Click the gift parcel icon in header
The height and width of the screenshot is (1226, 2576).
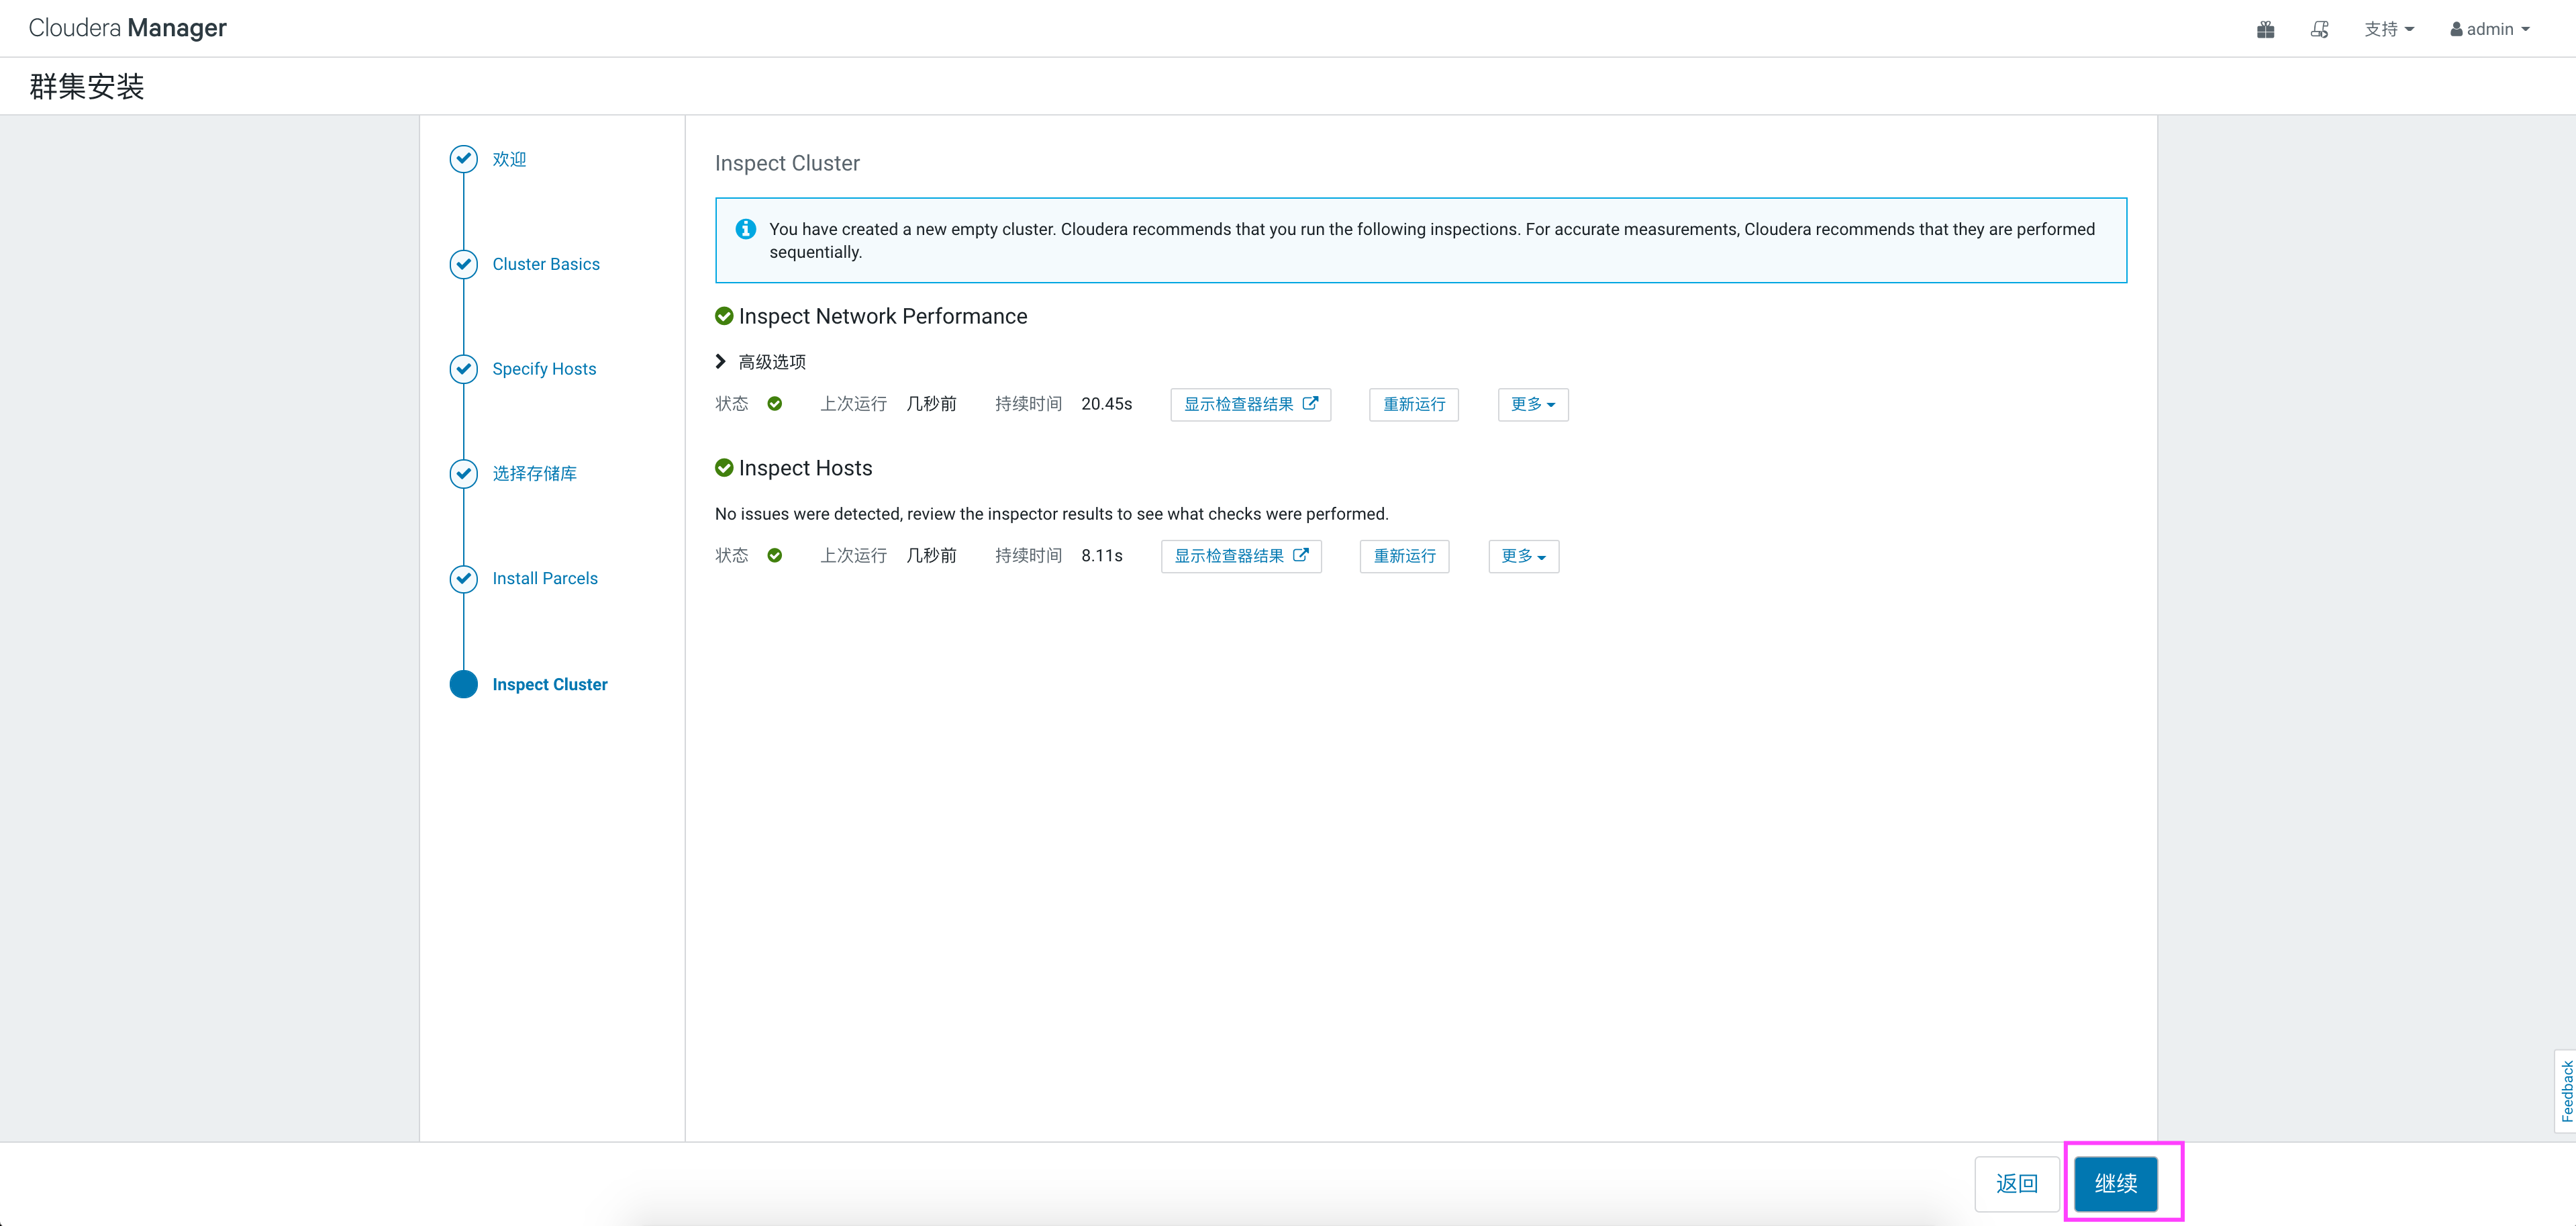(x=2265, y=30)
